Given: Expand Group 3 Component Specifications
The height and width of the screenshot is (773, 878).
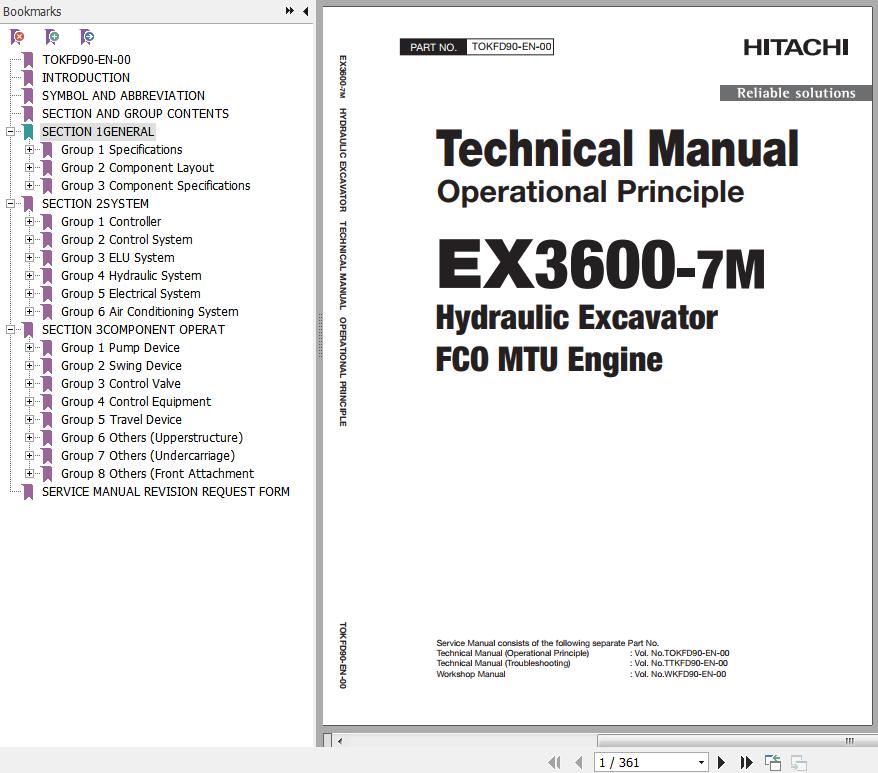Looking at the screenshot, I should pyautogui.click(x=29, y=185).
